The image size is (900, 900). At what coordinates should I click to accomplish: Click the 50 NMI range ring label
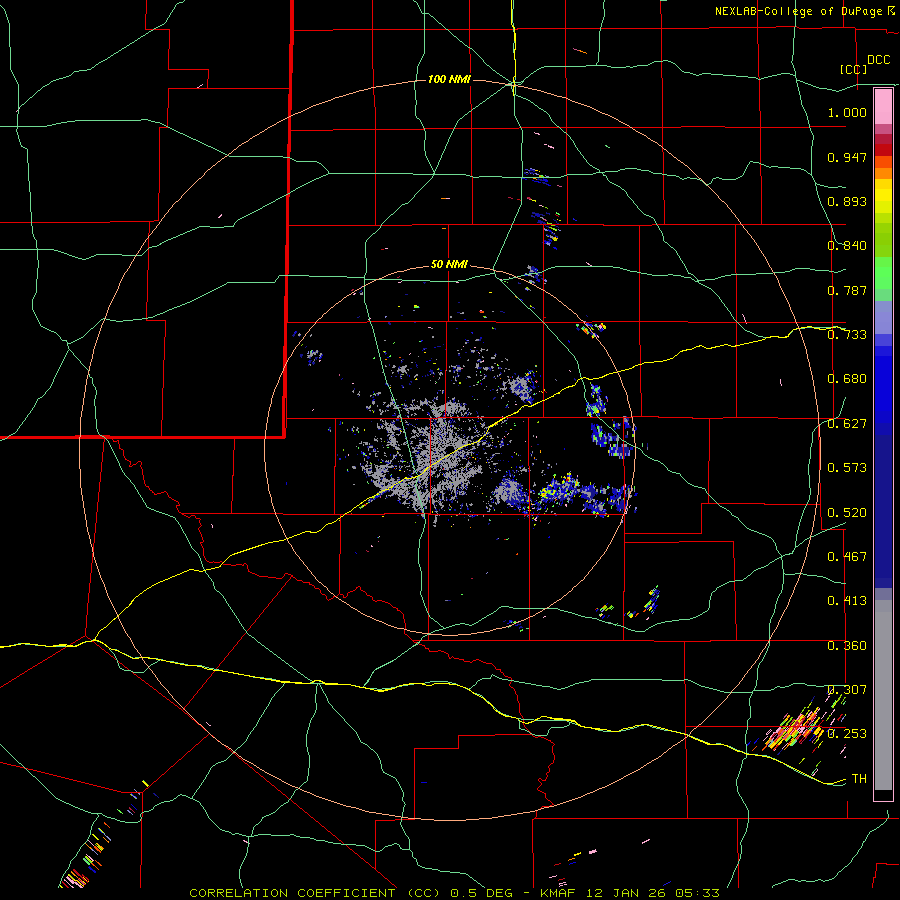449,265
